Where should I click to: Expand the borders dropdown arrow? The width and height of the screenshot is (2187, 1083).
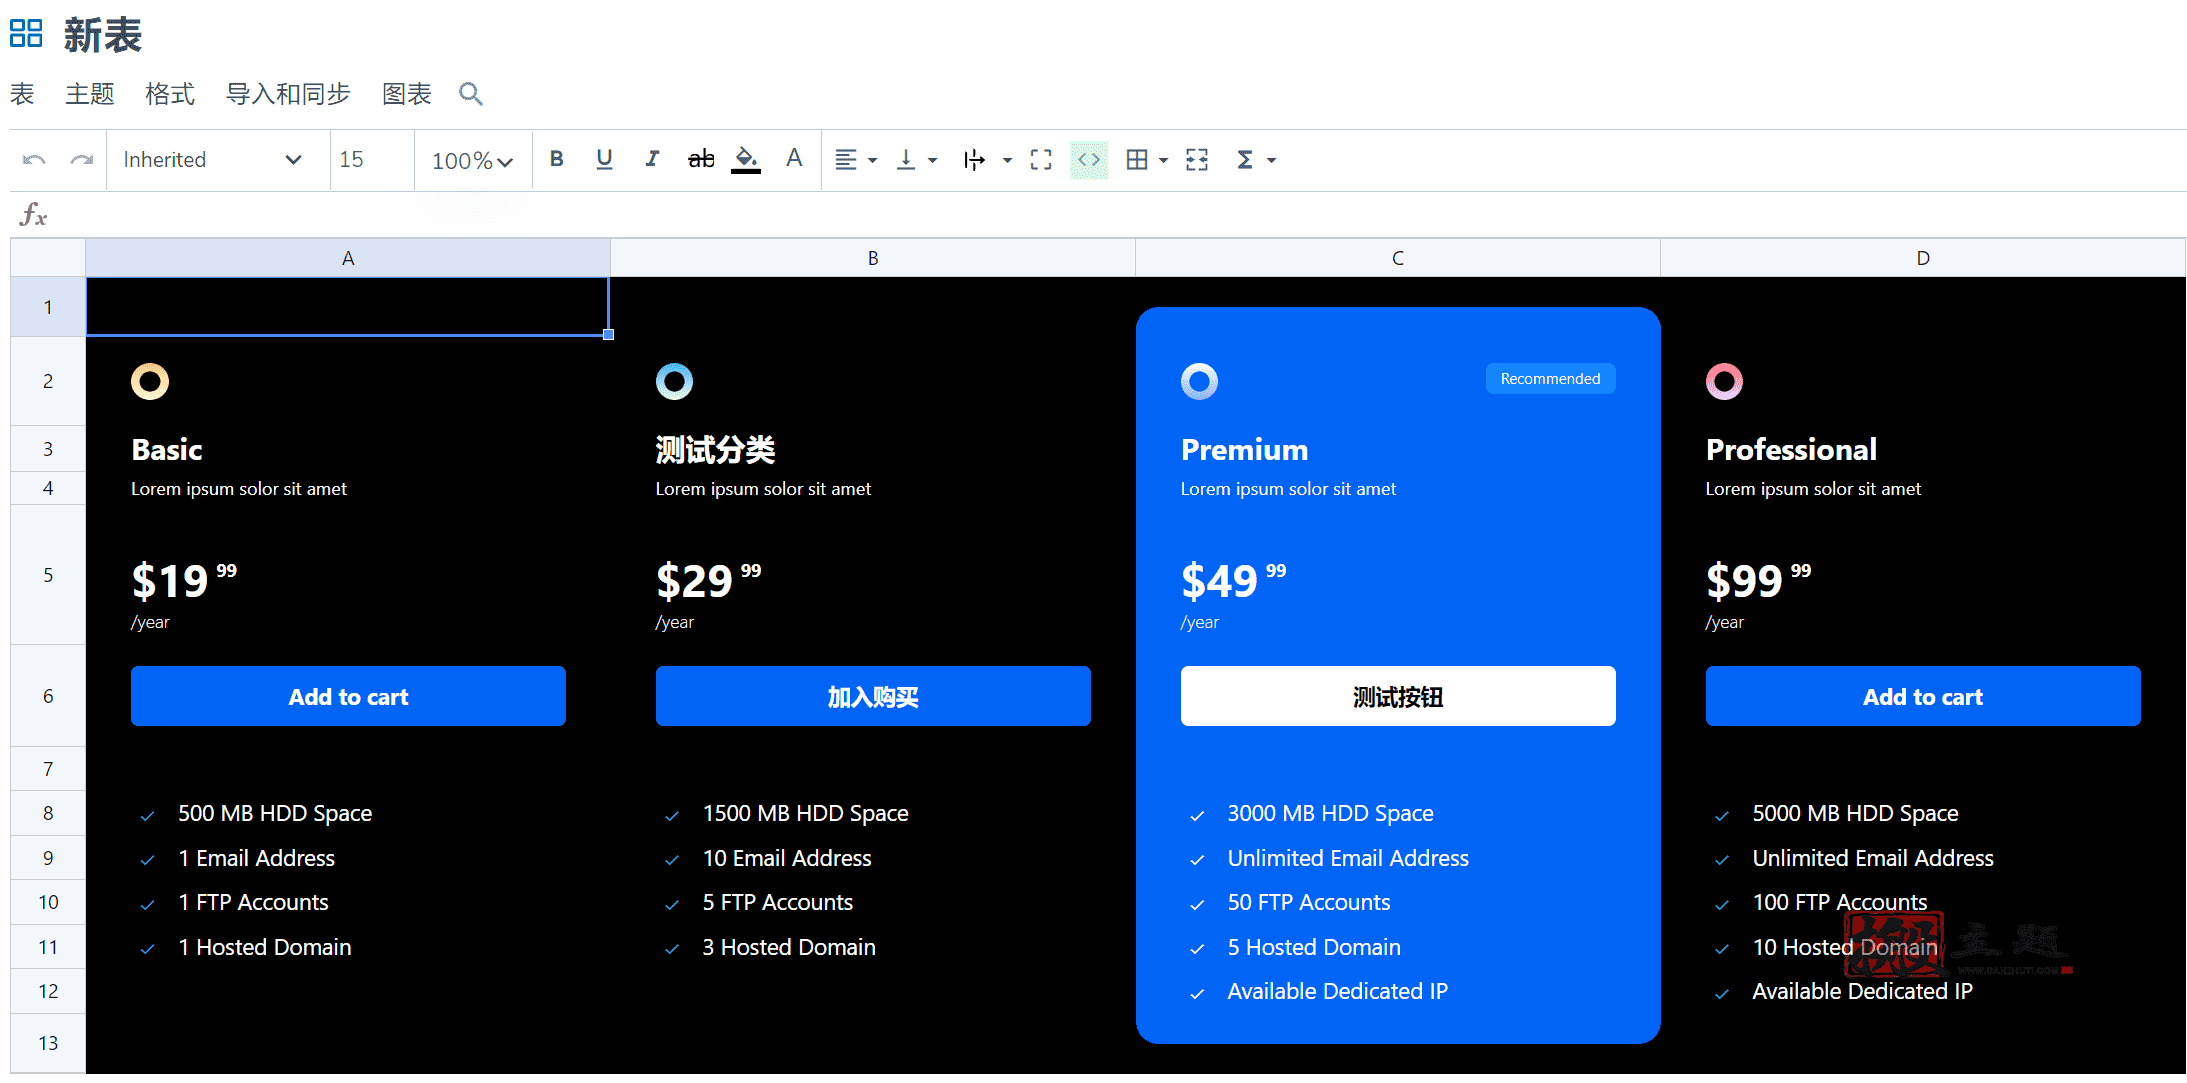pyautogui.click(x=1164, y=161)
